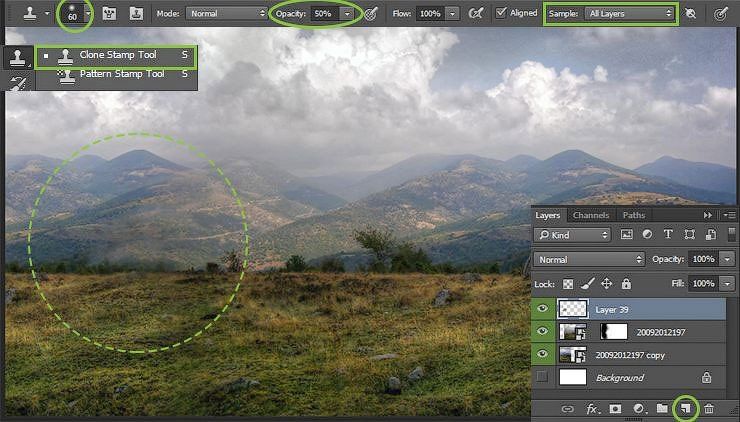Create a new group folder
The height and width of the screenshot is (422, 740).
[x=662, y=409]
